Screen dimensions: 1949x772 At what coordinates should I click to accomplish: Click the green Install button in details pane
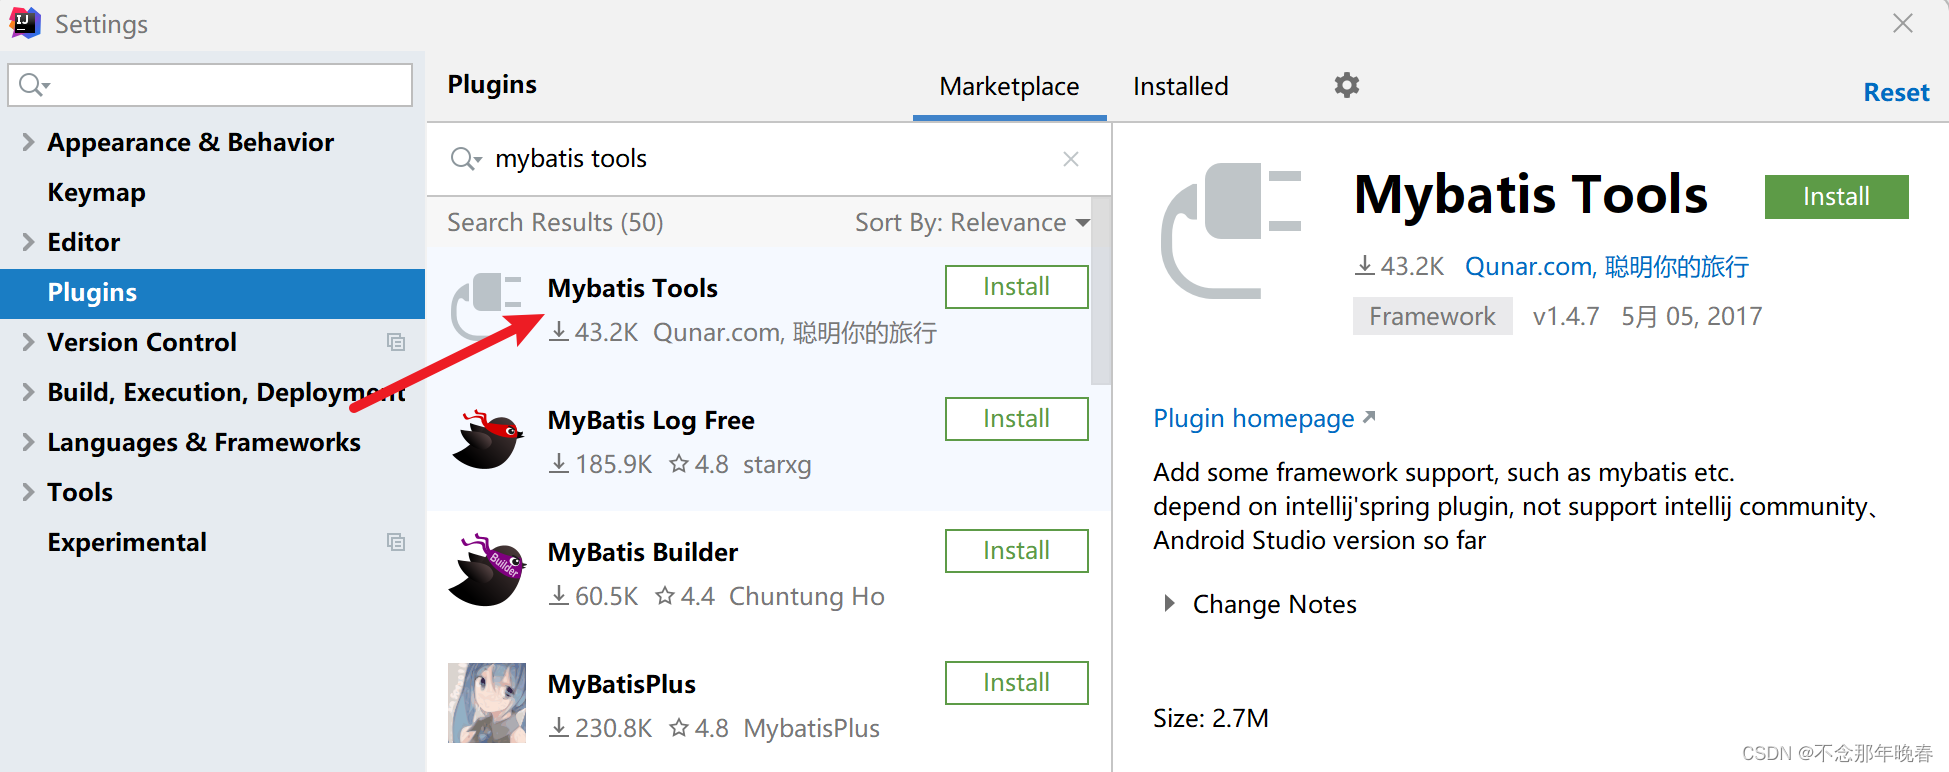[x=1836, y=197]
